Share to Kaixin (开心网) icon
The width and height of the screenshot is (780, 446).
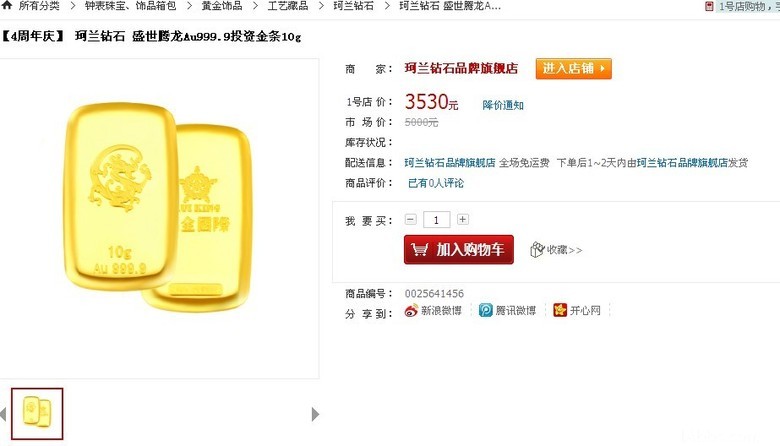[560, 310]
